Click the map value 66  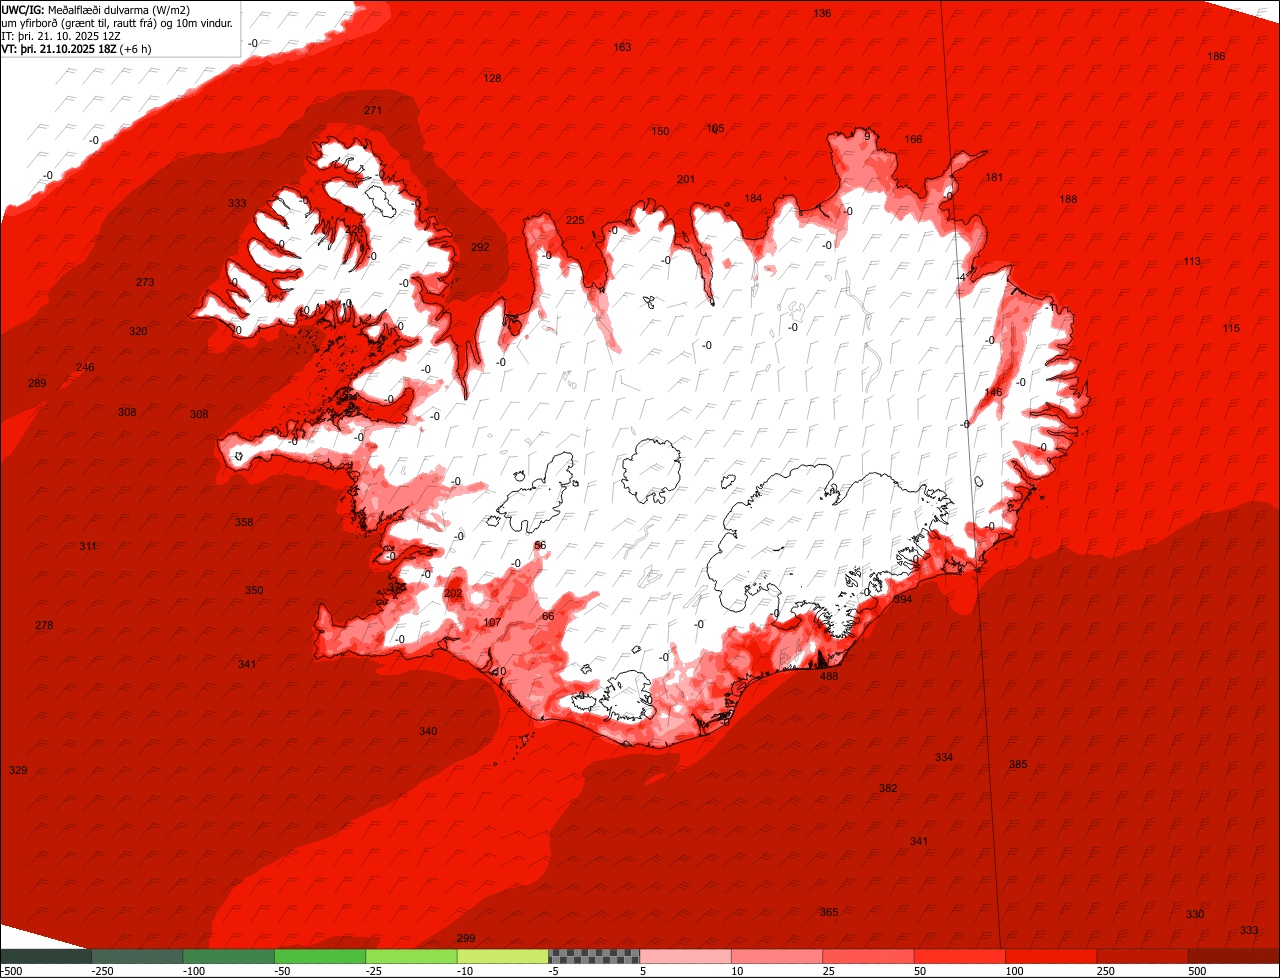click(548, 616)
